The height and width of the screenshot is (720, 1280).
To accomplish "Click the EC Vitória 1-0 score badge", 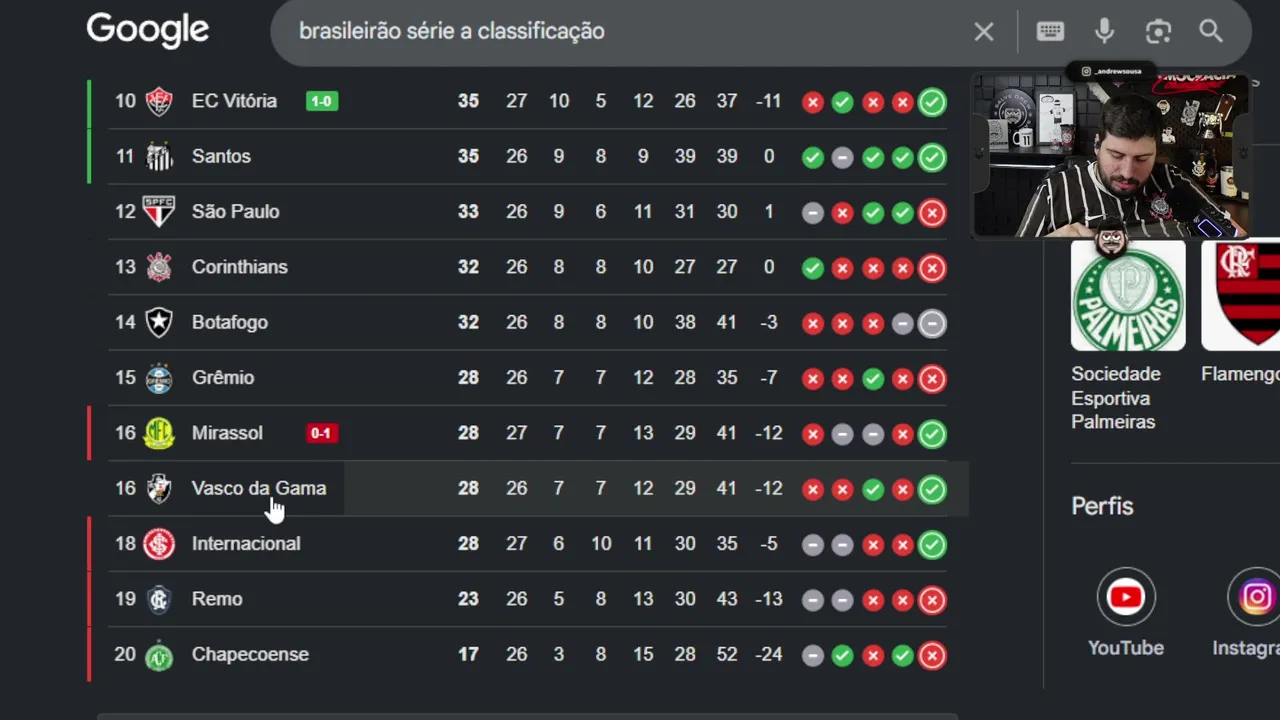I will [322, 101].
